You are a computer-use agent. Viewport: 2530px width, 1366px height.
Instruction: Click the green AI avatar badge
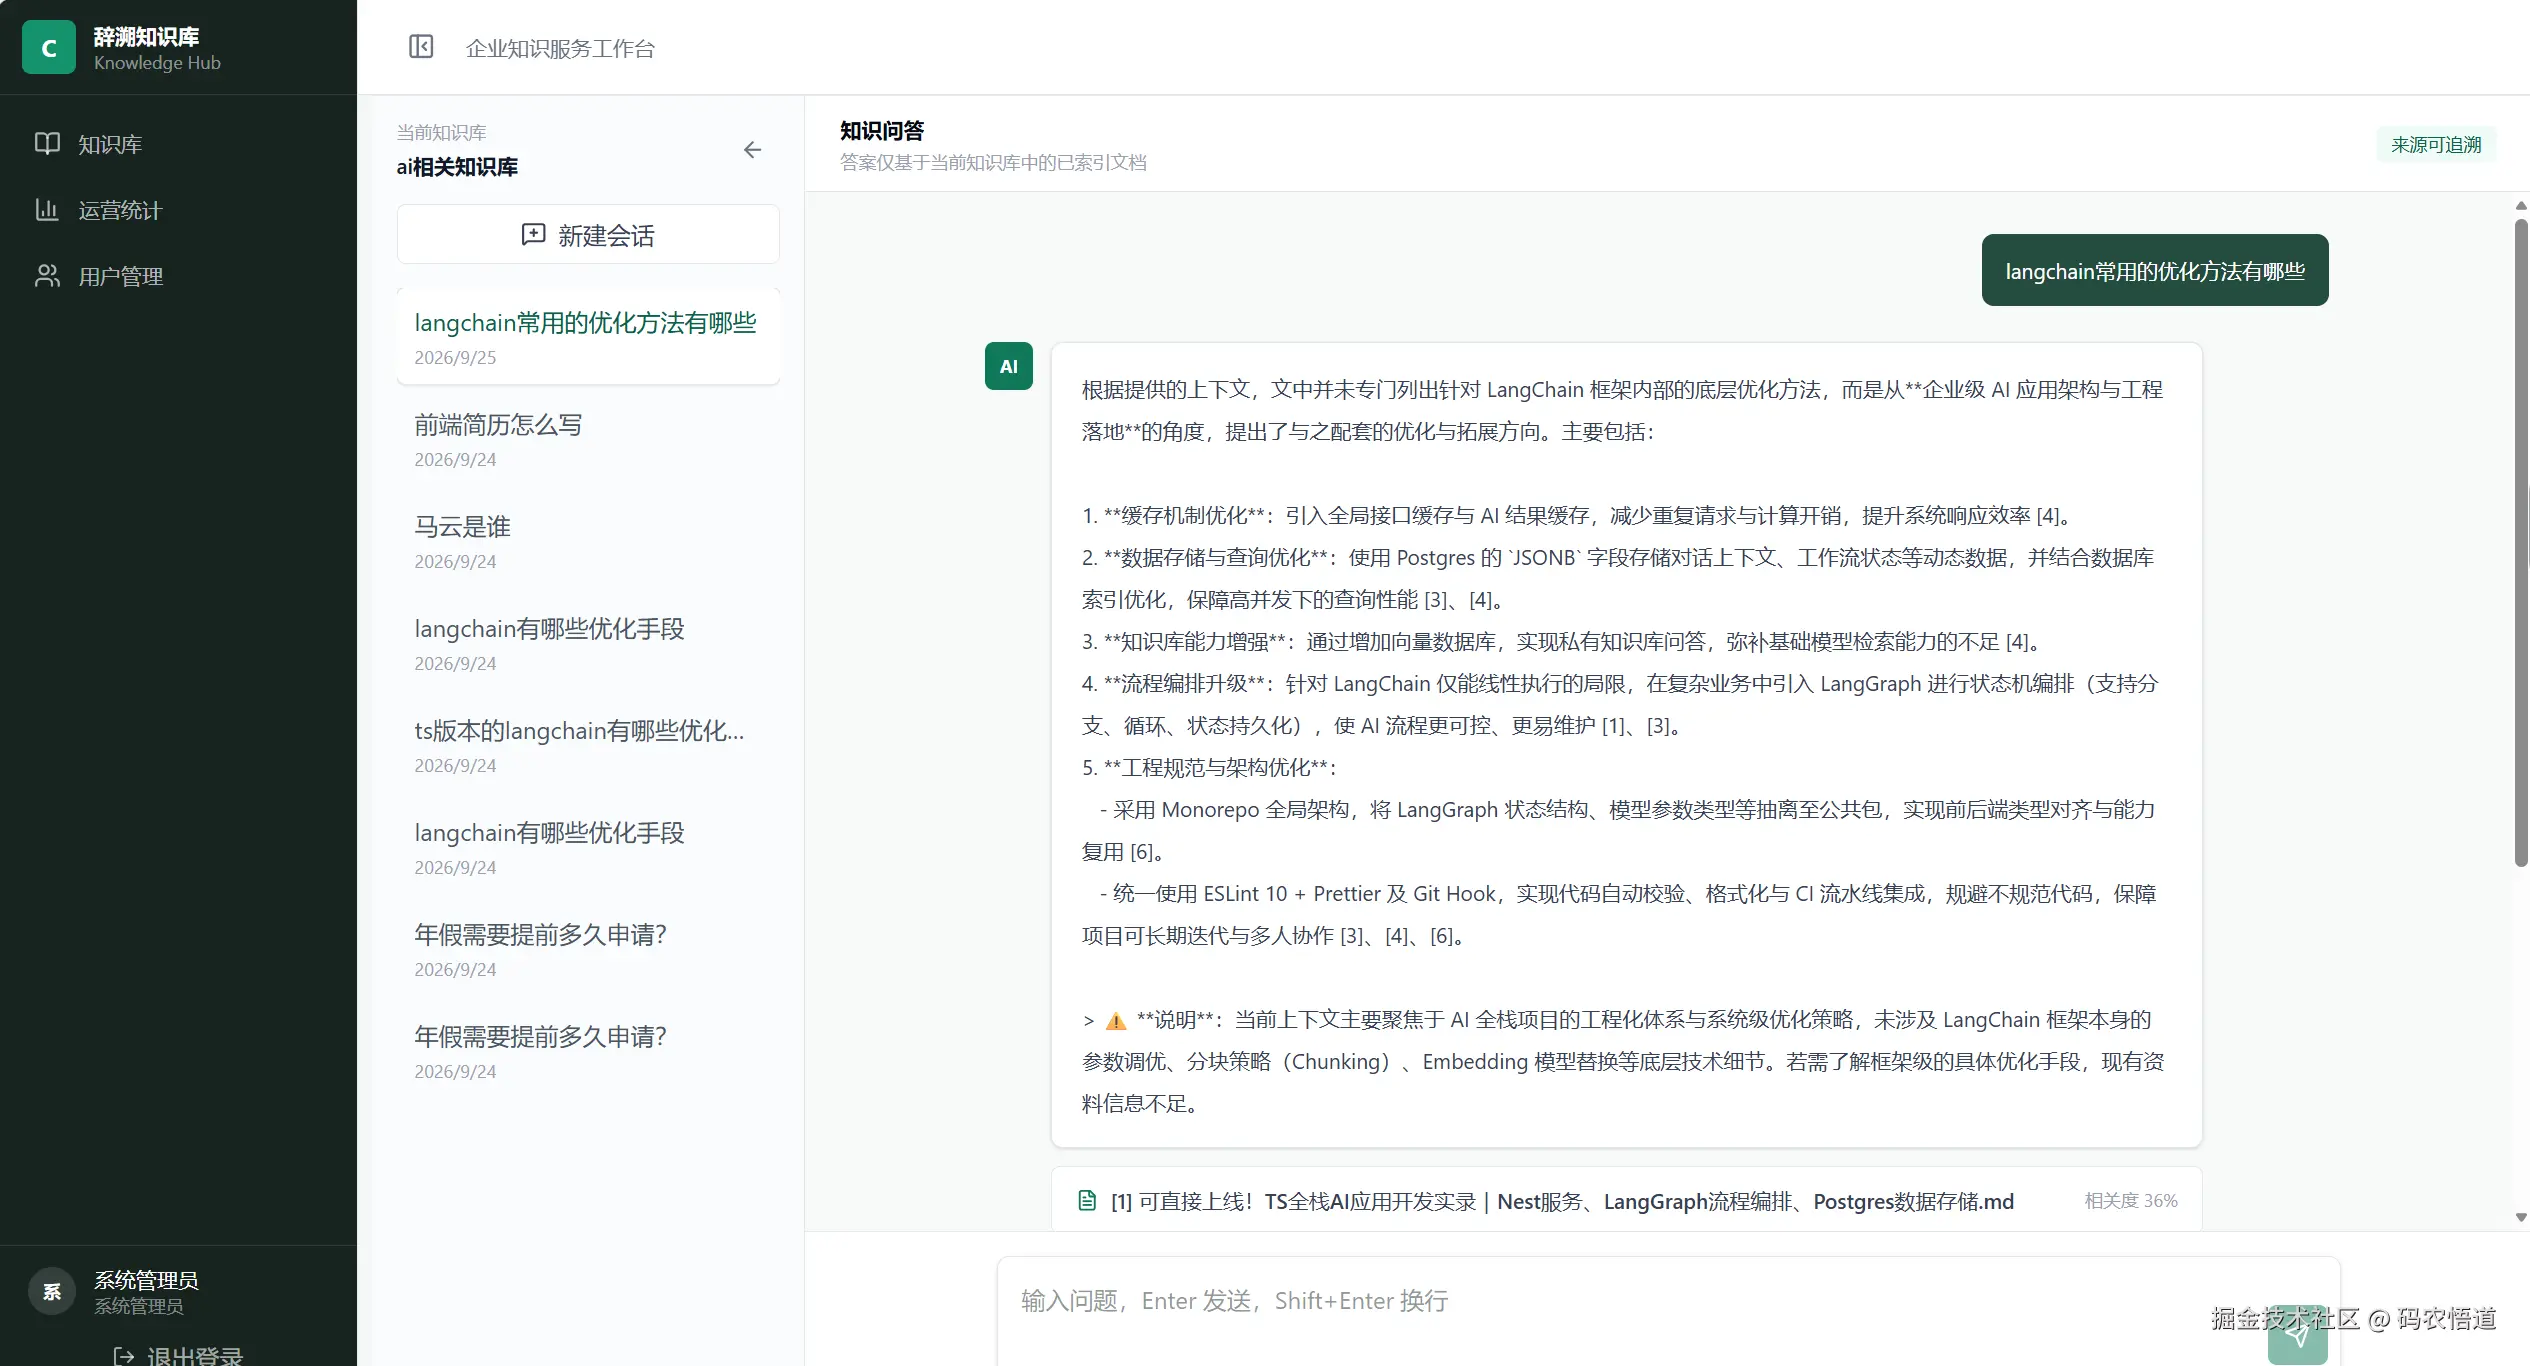[x=1008, y=366]
